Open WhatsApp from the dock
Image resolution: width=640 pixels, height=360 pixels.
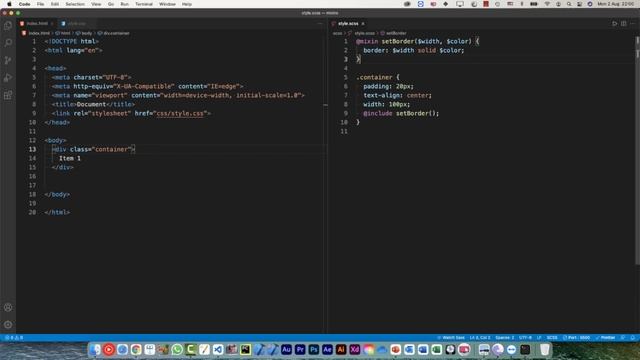coord(177,350)
